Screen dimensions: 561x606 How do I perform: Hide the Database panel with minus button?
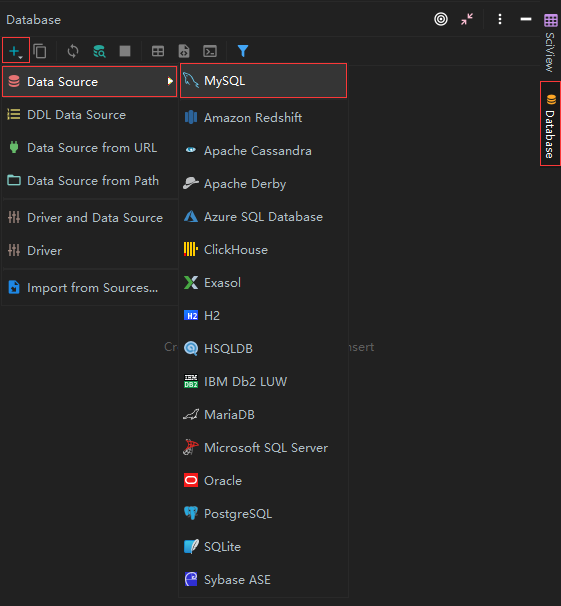tap(526, 19)
